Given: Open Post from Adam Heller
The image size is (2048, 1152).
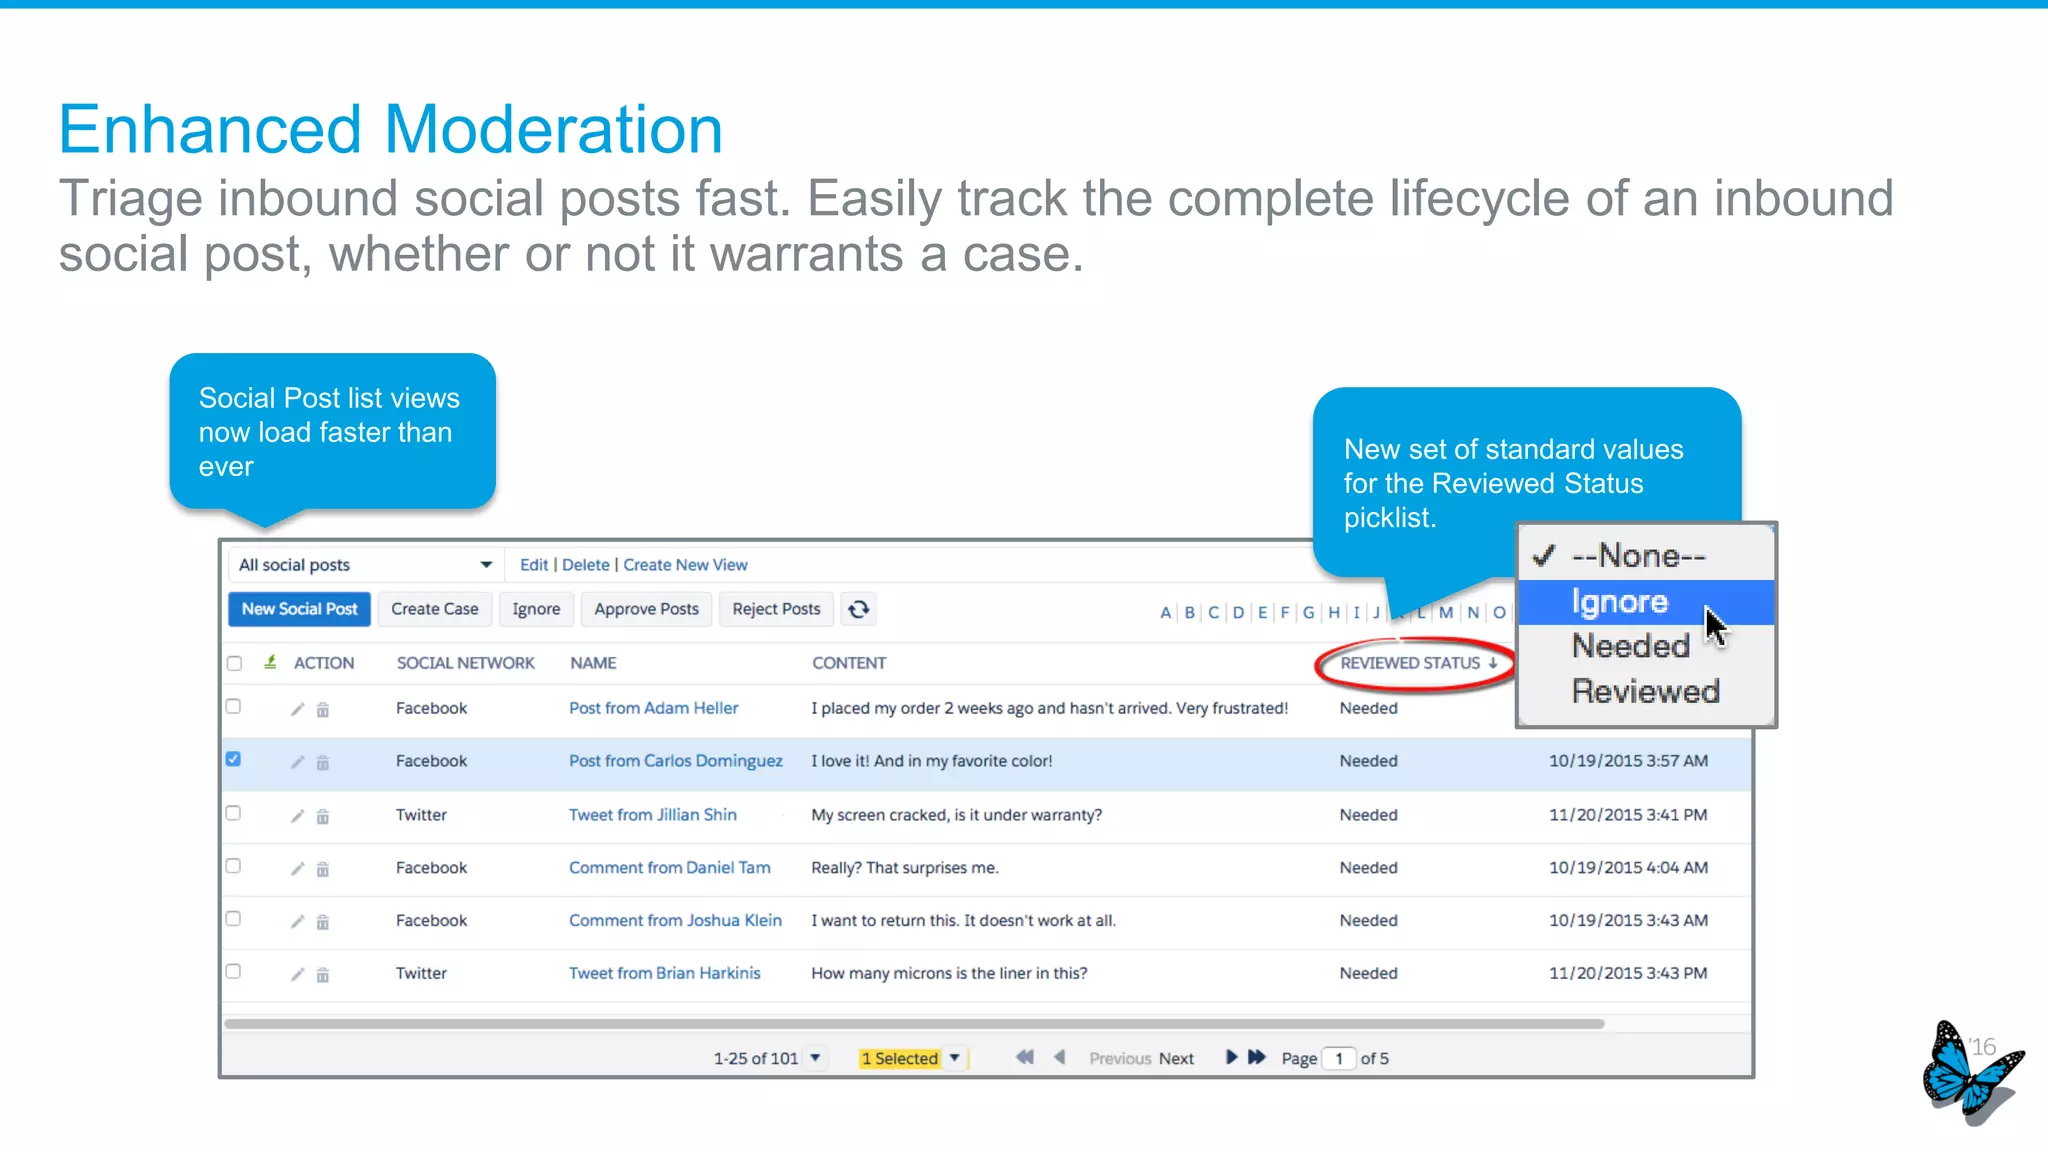Looking at the screenshot, I should pos(654,708).
